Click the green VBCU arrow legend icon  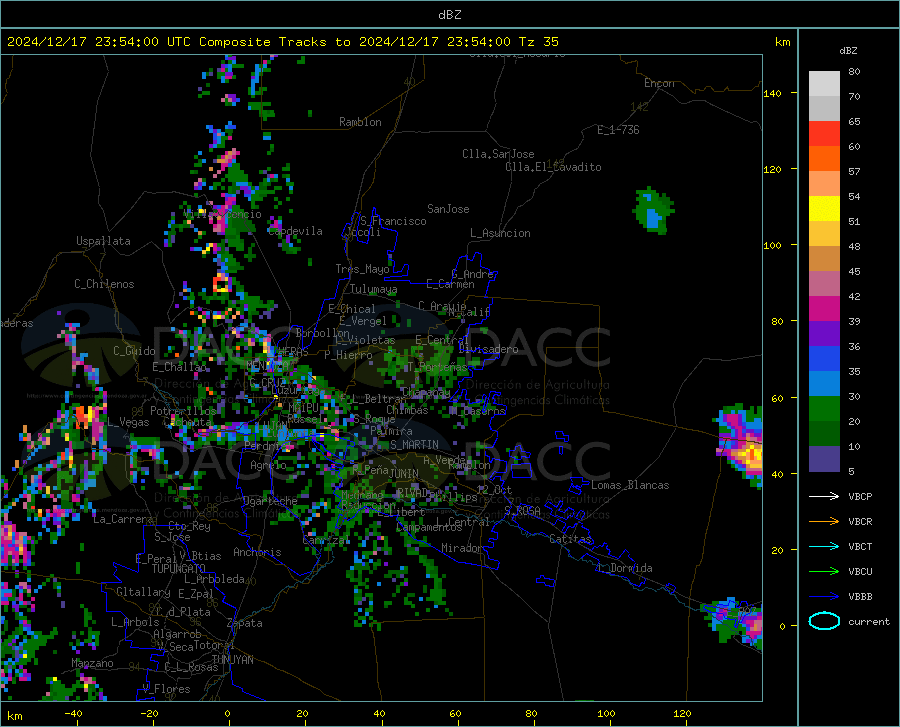click(x=824, y=572)
